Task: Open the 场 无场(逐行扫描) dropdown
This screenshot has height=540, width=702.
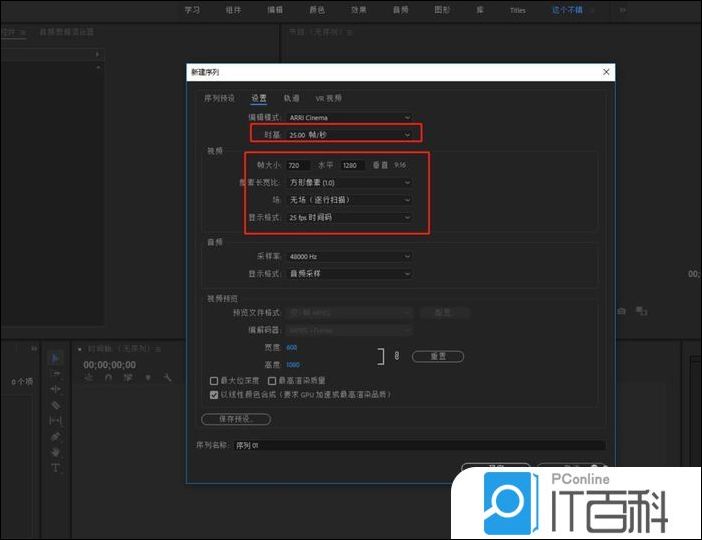Action: (x=350, y=200)
